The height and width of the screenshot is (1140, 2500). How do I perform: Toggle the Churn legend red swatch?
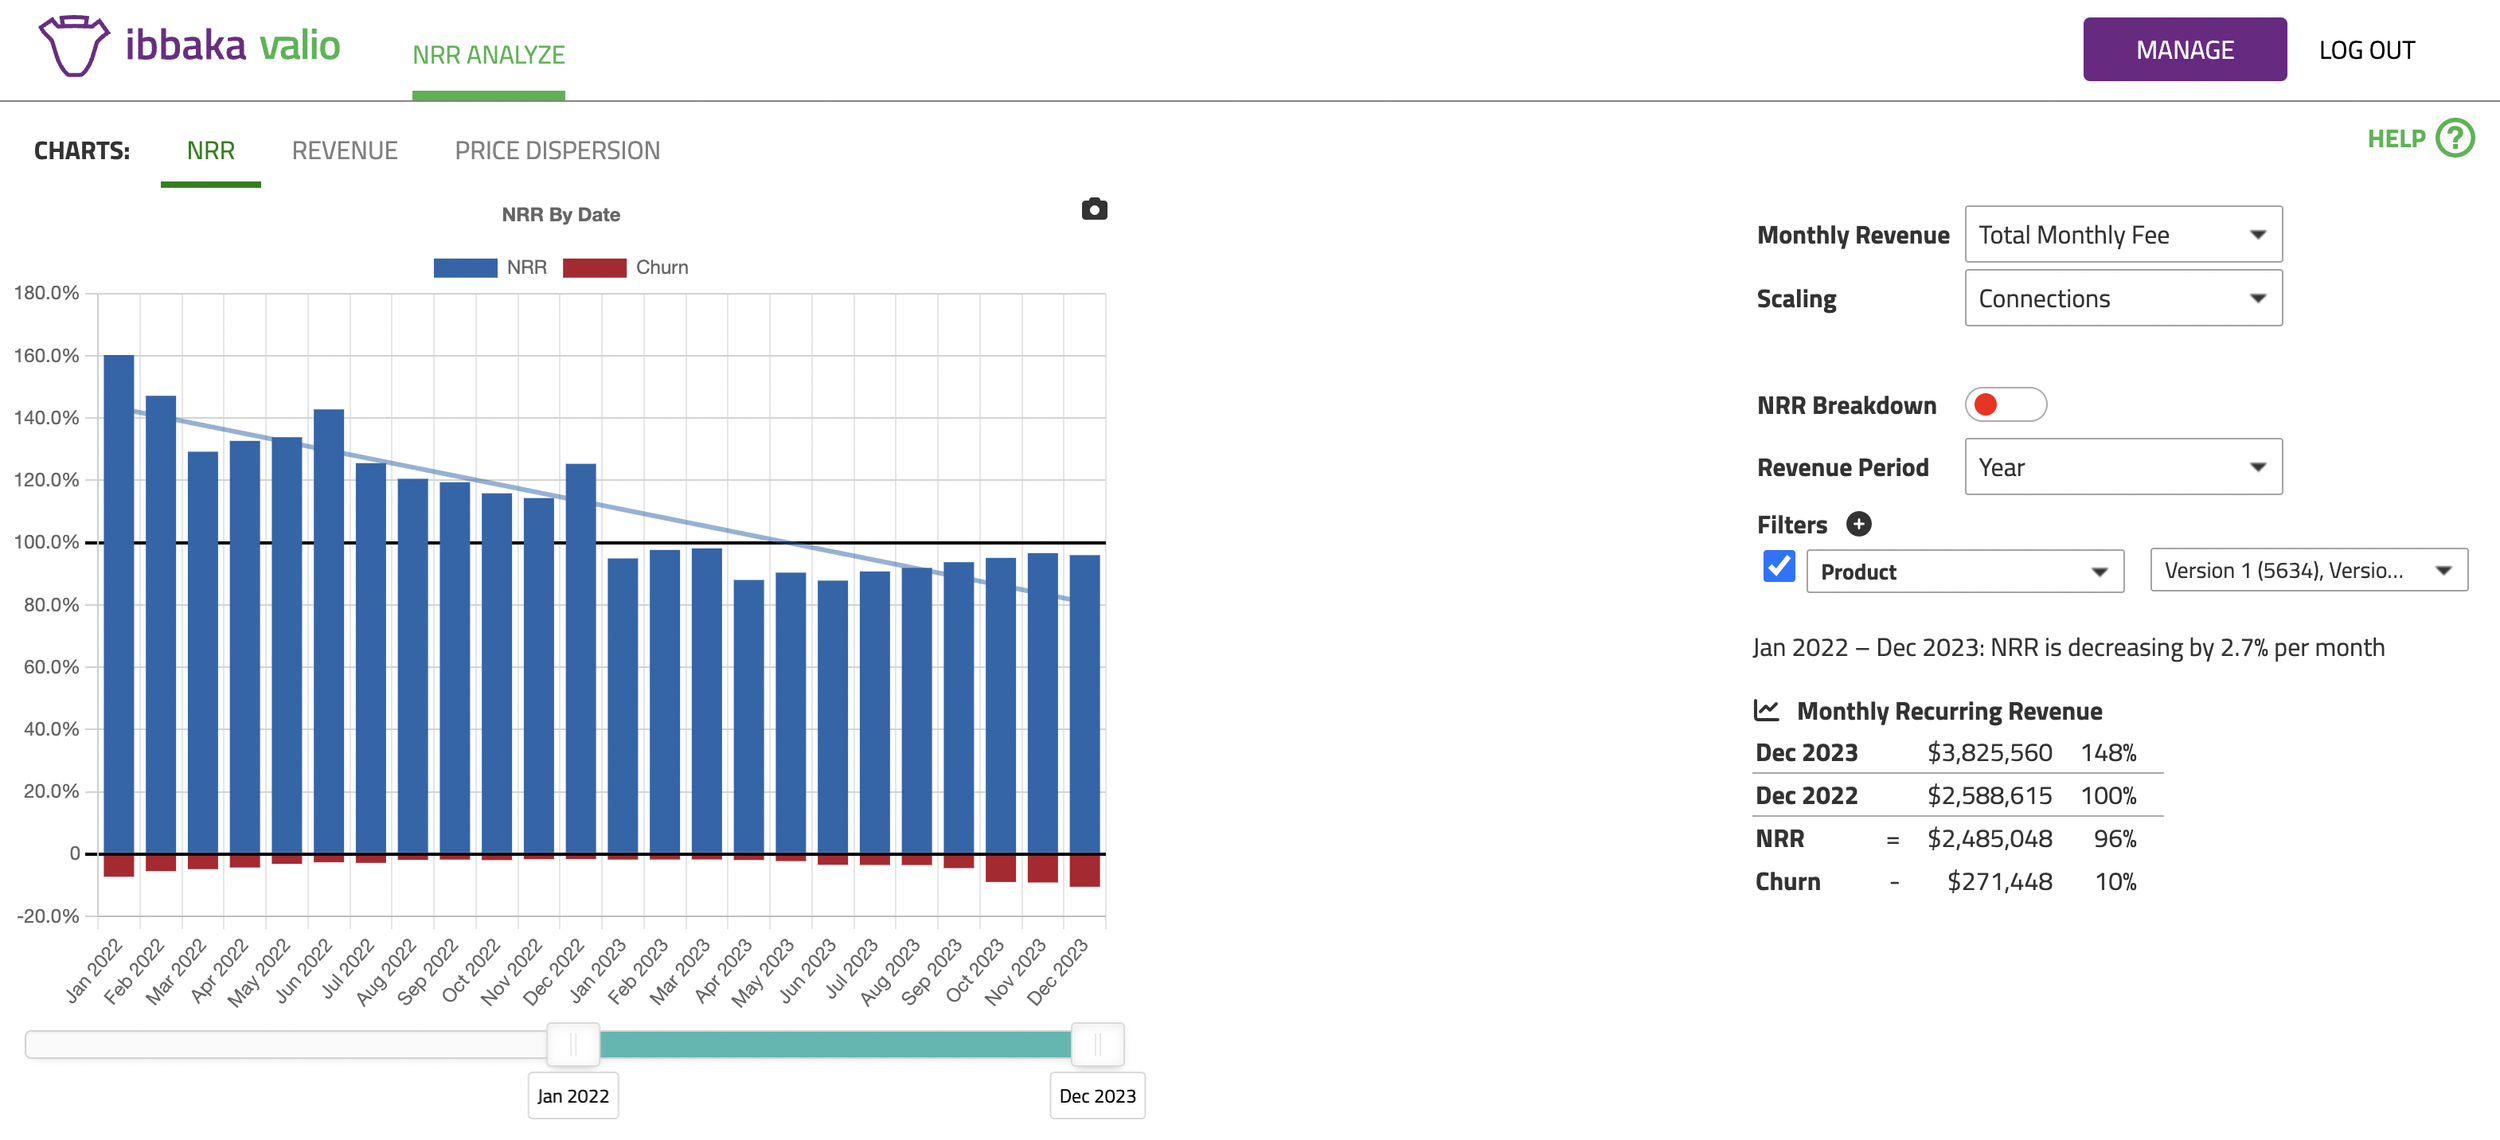tap(594, 268)
